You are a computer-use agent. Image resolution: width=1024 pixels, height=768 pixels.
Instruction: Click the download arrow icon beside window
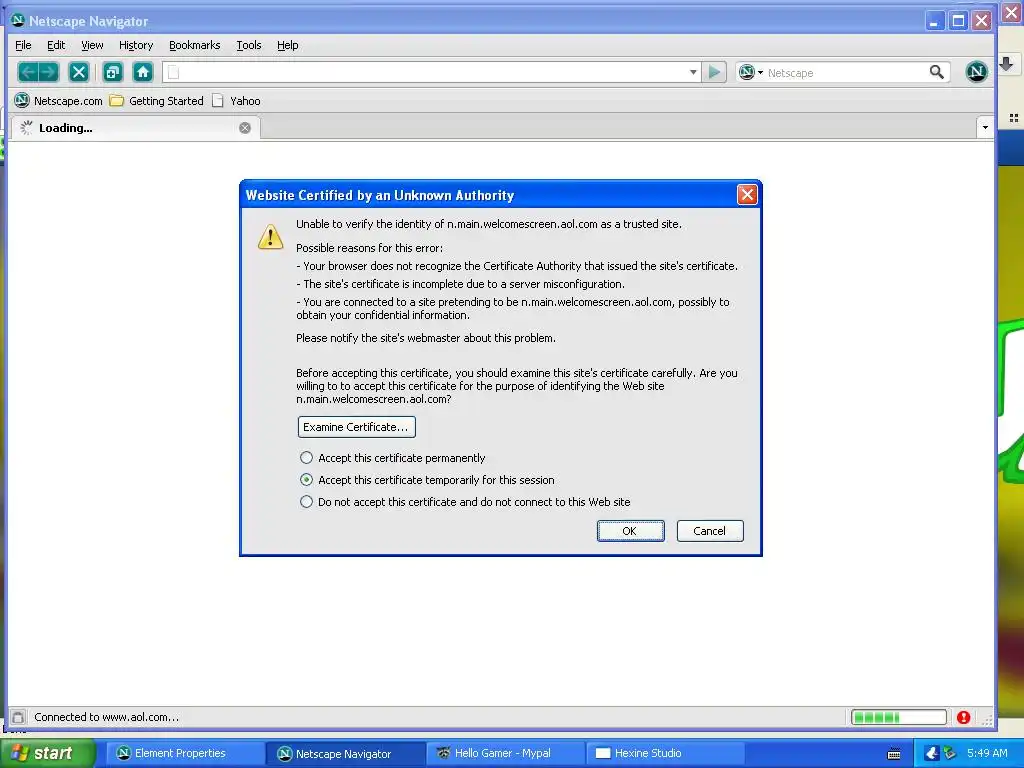pos(1006,63)
